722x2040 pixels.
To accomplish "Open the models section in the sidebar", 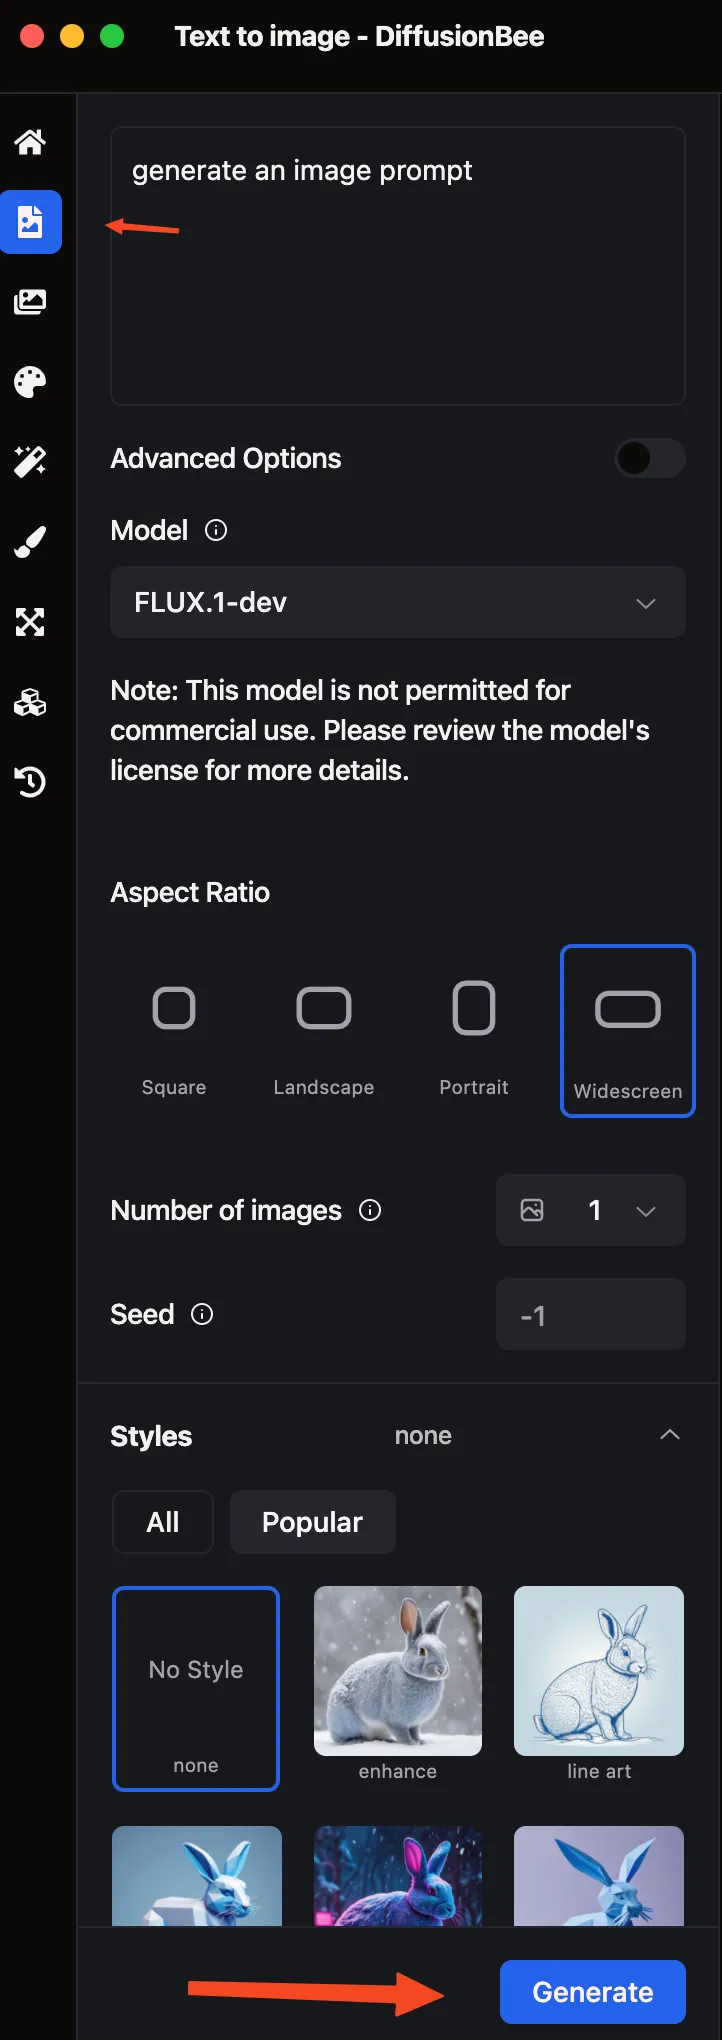I will pyautogui.click(x=30, y=702).
